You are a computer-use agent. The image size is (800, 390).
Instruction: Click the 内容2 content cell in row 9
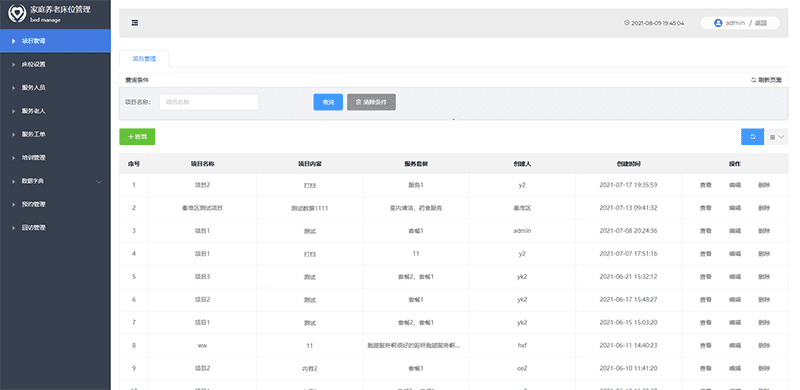(310, 369)
